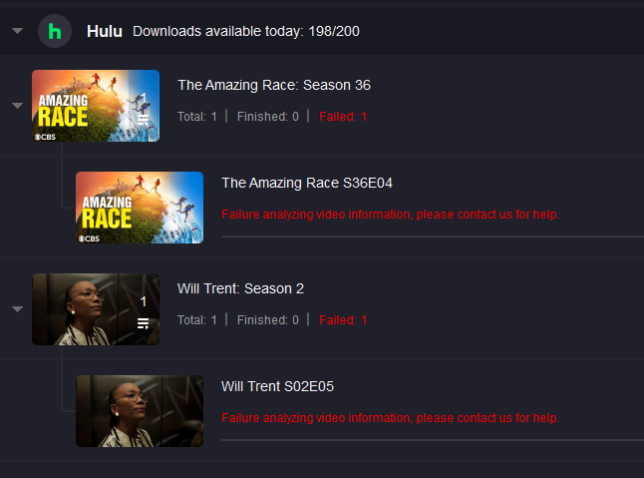This screenshot has height=478, width=644.
Task: Click playlist icon on Amazing Race season thumbnail
Action: click(143, 120)
